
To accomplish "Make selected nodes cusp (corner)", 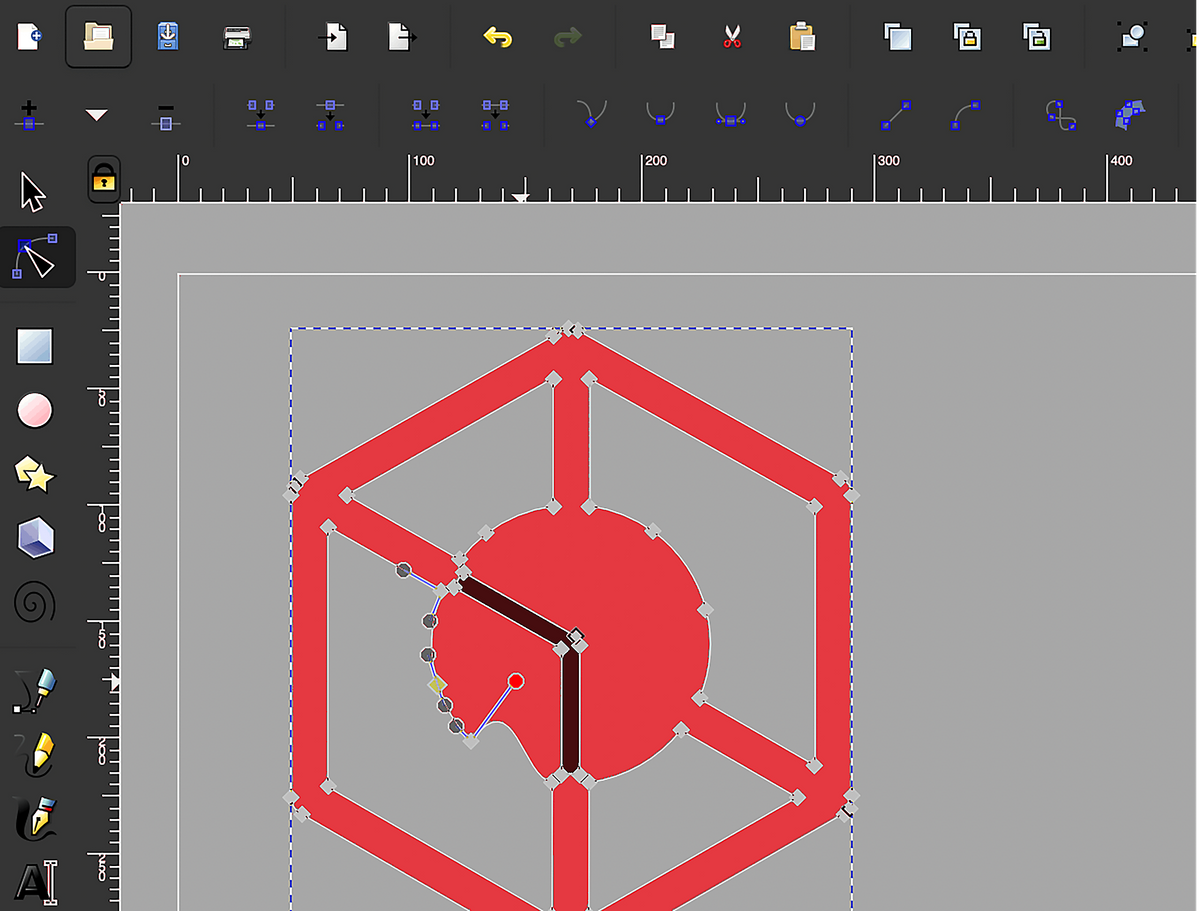I will coord(590,116).
